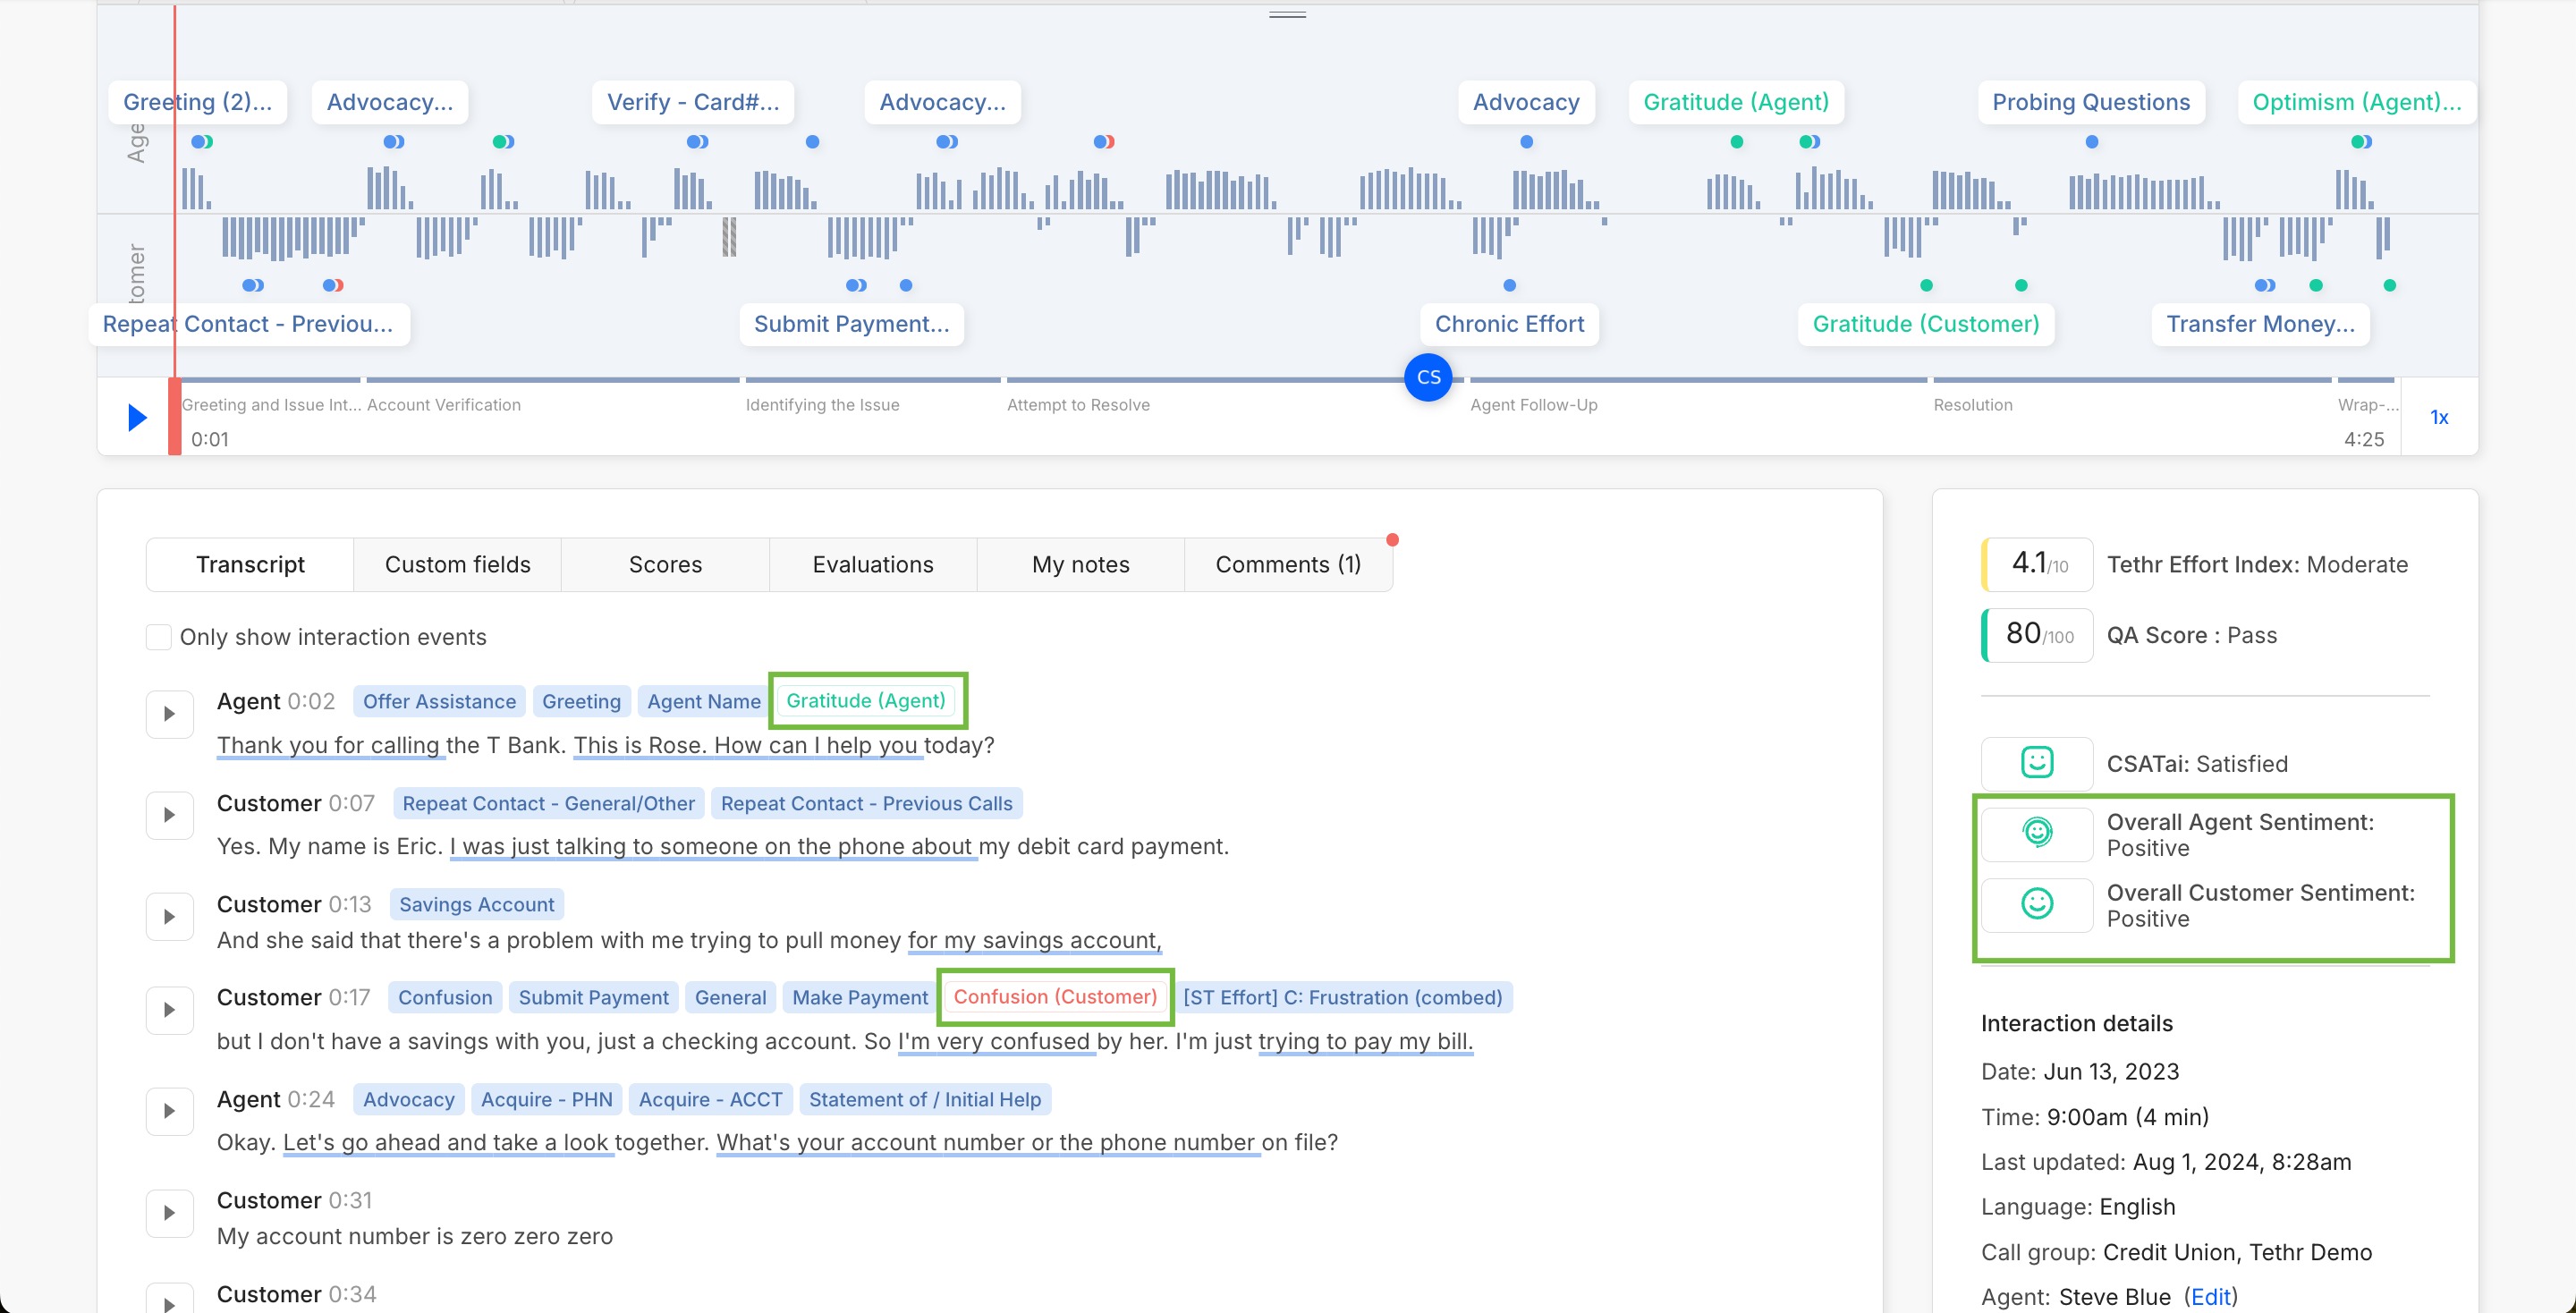Click the CSATai Satisfied smiley icon
This screenshot has width=2576, height=1313.
[x=2036, y=763]
